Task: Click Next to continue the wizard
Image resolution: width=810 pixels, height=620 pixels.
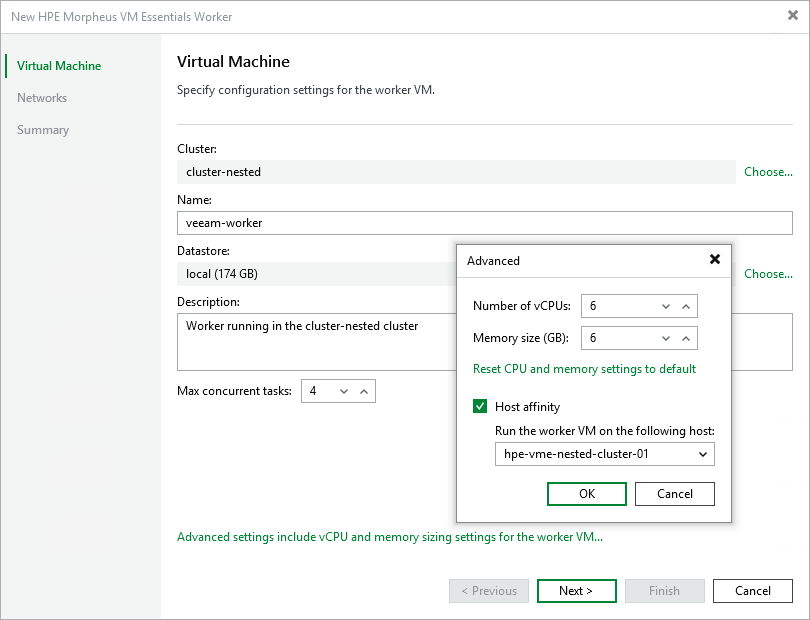Action: [x=576, y=591]
